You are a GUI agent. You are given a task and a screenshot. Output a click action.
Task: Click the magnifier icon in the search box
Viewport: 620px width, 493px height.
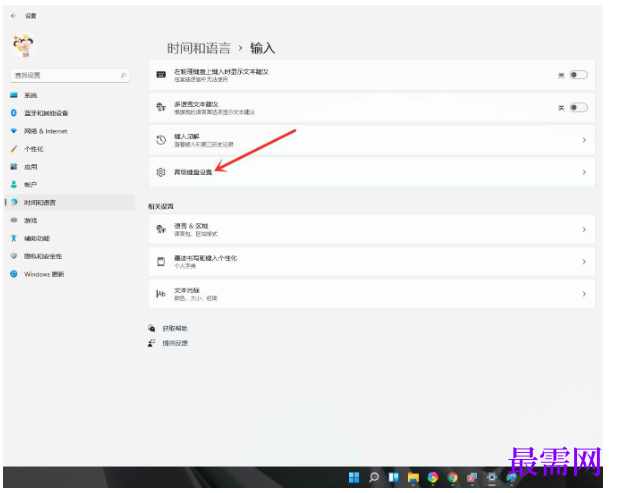[x=123, y=75]
